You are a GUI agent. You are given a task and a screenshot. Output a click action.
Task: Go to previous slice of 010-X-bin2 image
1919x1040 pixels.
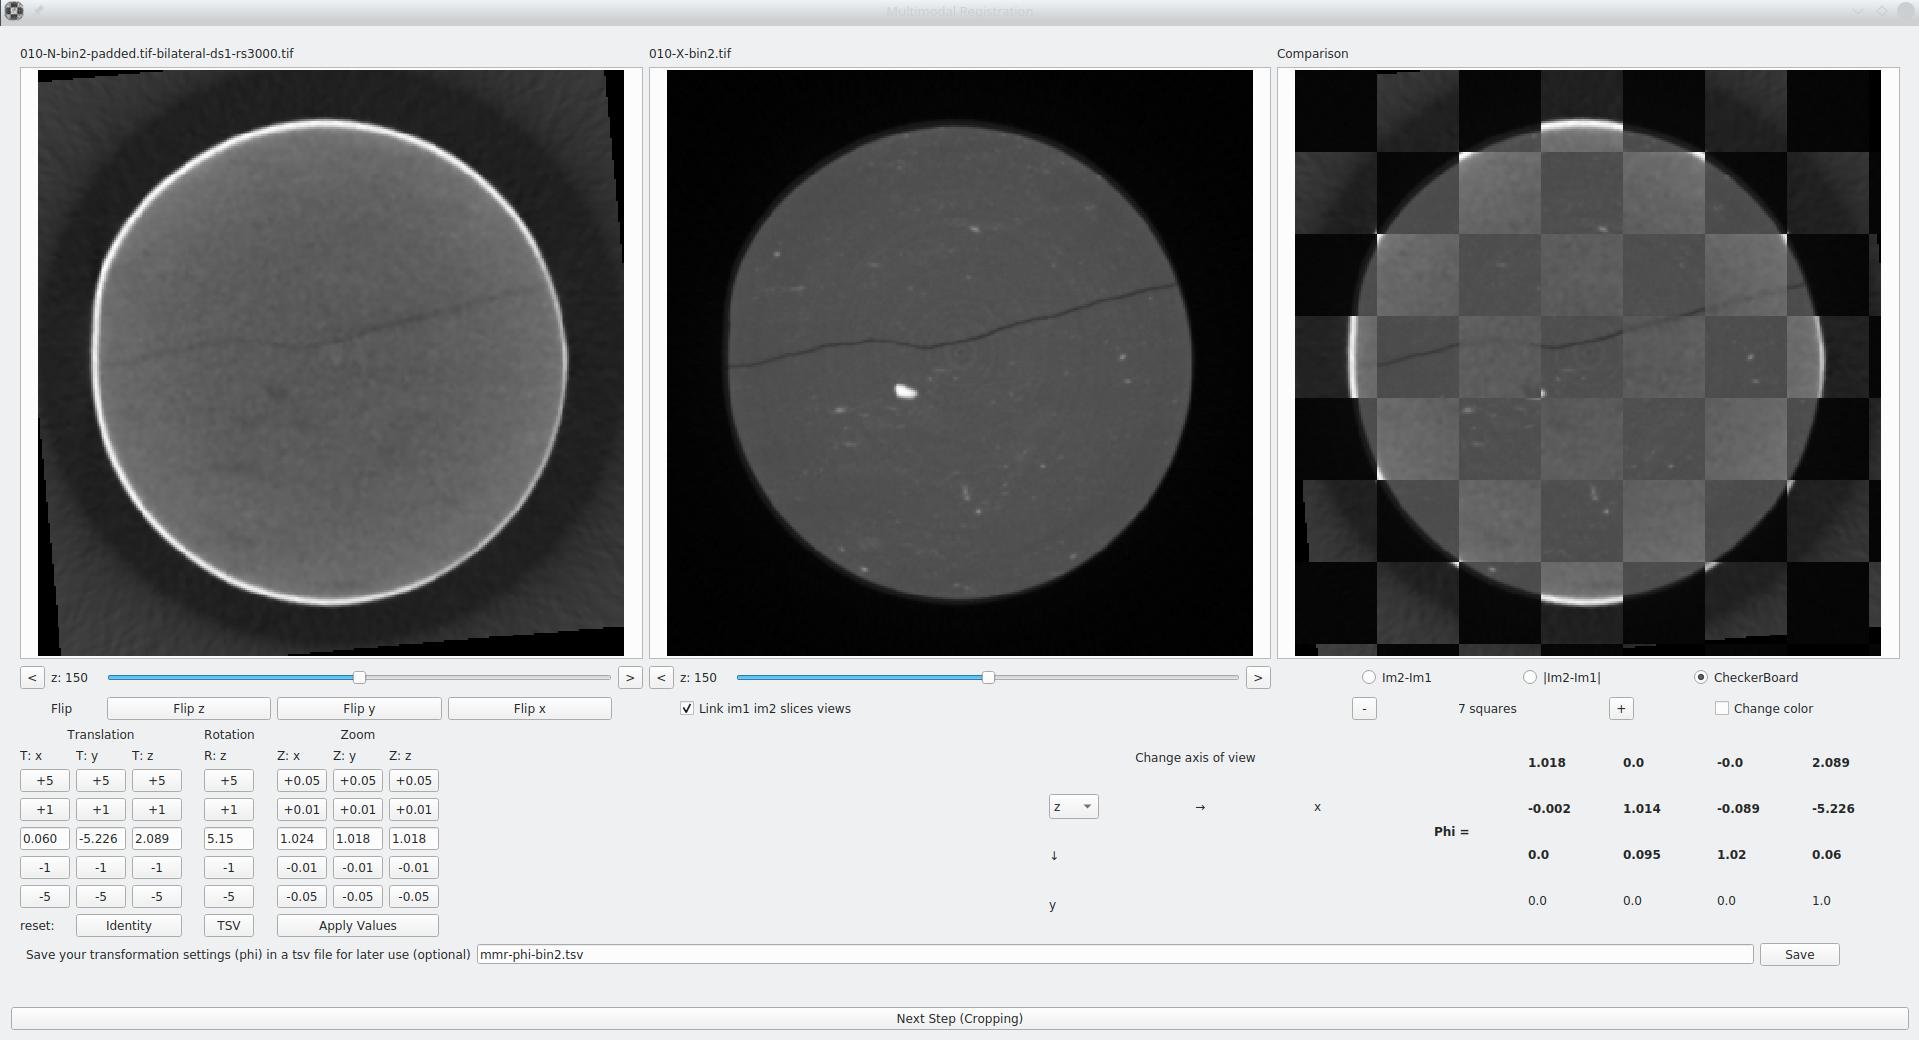tap(661, 678)
